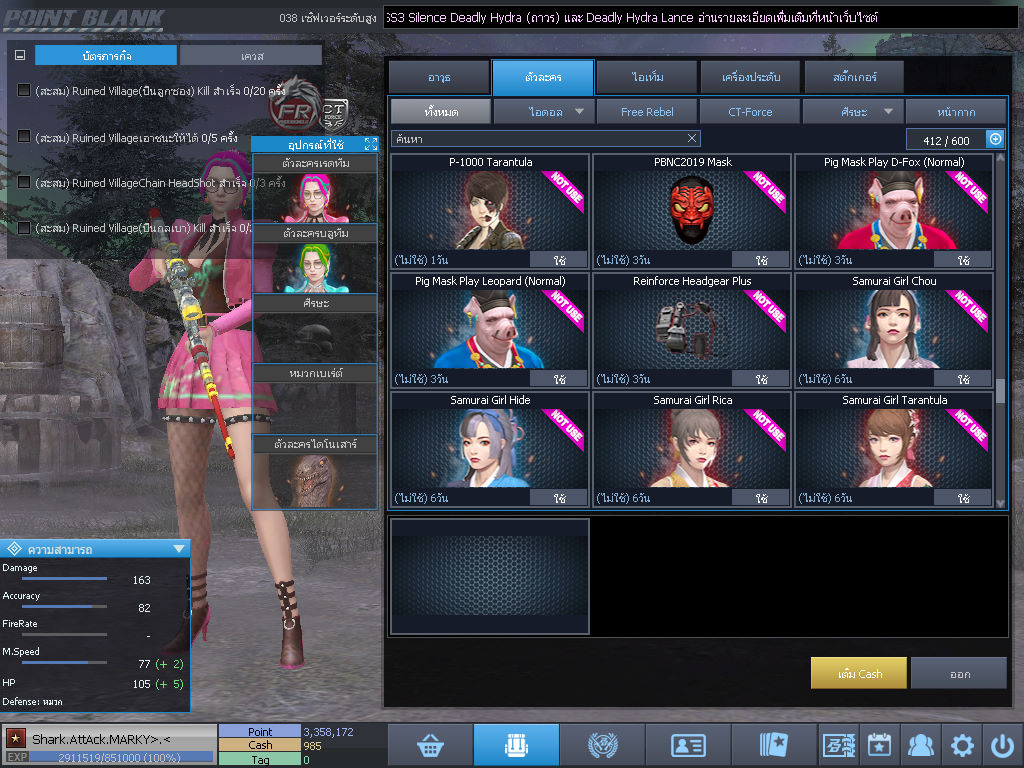This screenshot has width=1024, height=768.
Task: Open the player profile ID card icon
Action: [688, 745]
